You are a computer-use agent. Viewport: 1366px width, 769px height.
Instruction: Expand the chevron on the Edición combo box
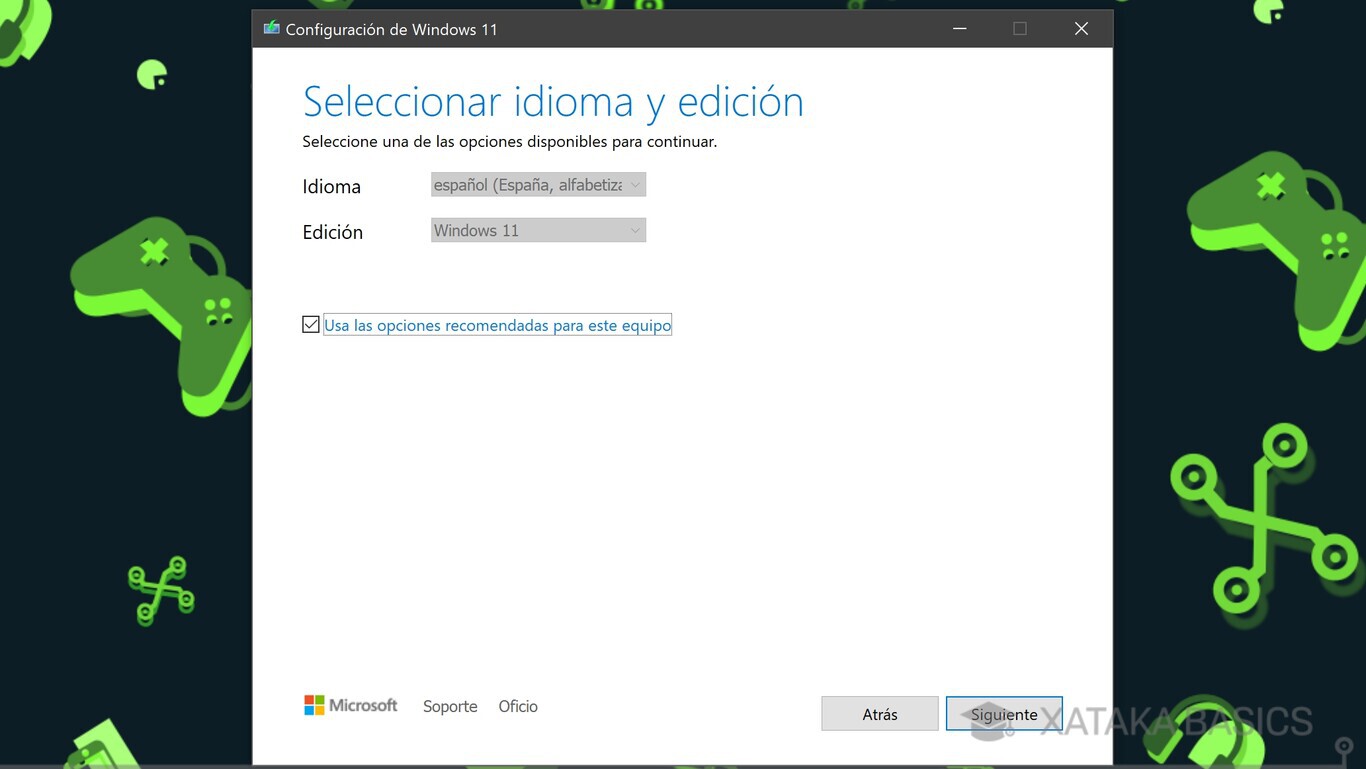[x=635, y=230]
